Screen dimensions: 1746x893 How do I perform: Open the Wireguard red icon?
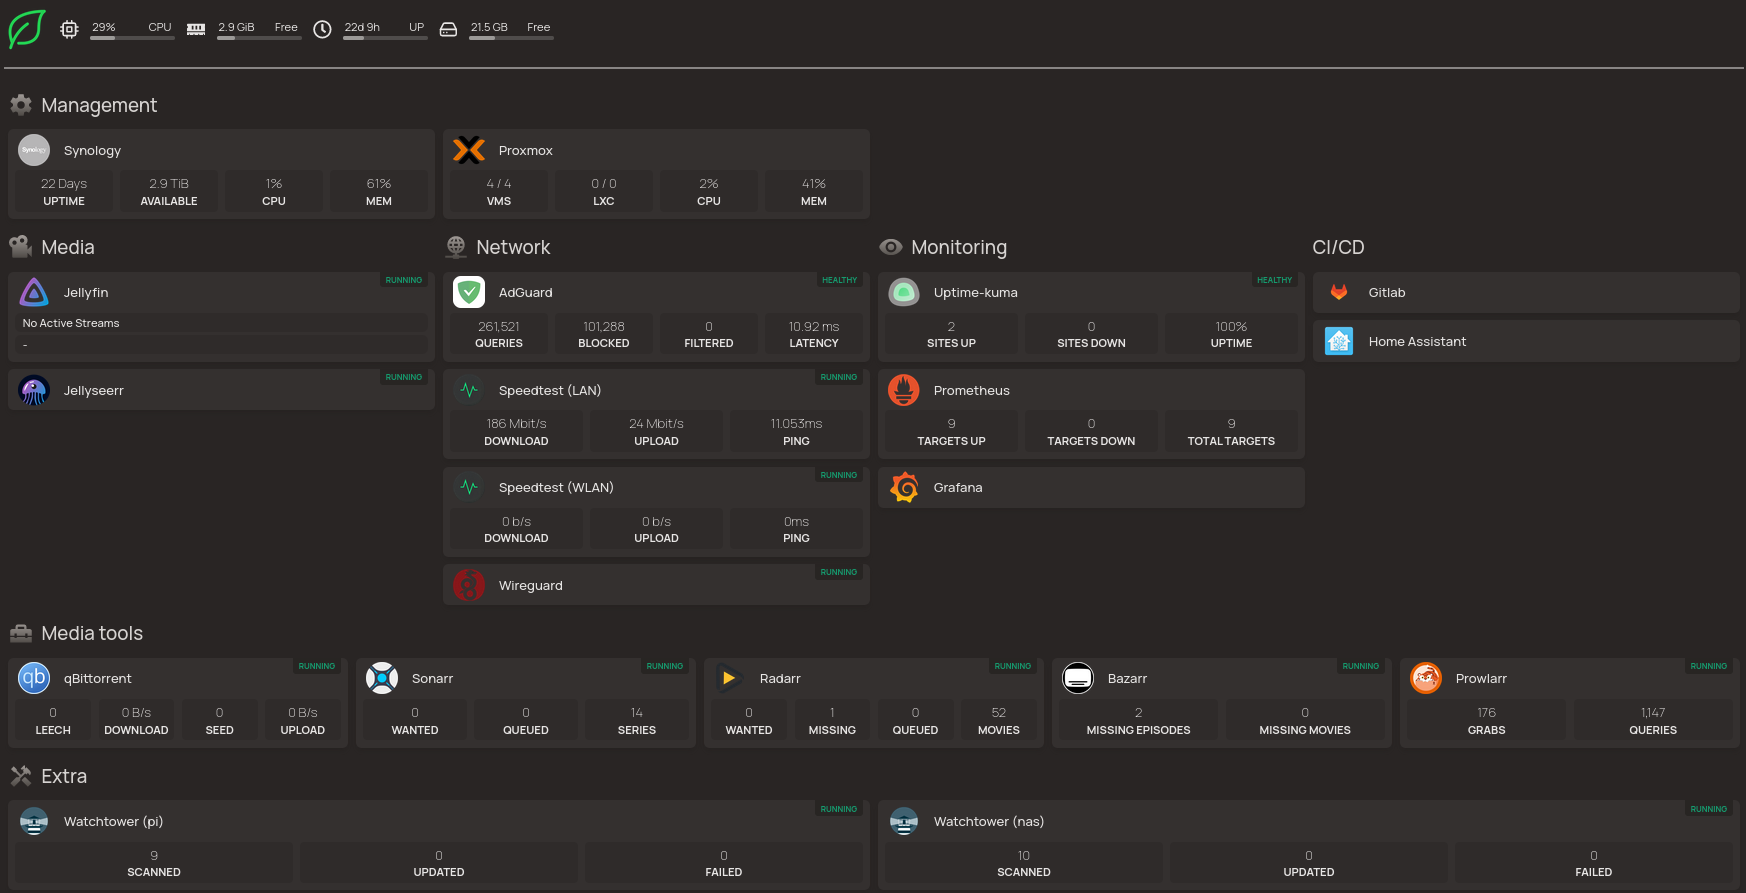coord(469,585)
